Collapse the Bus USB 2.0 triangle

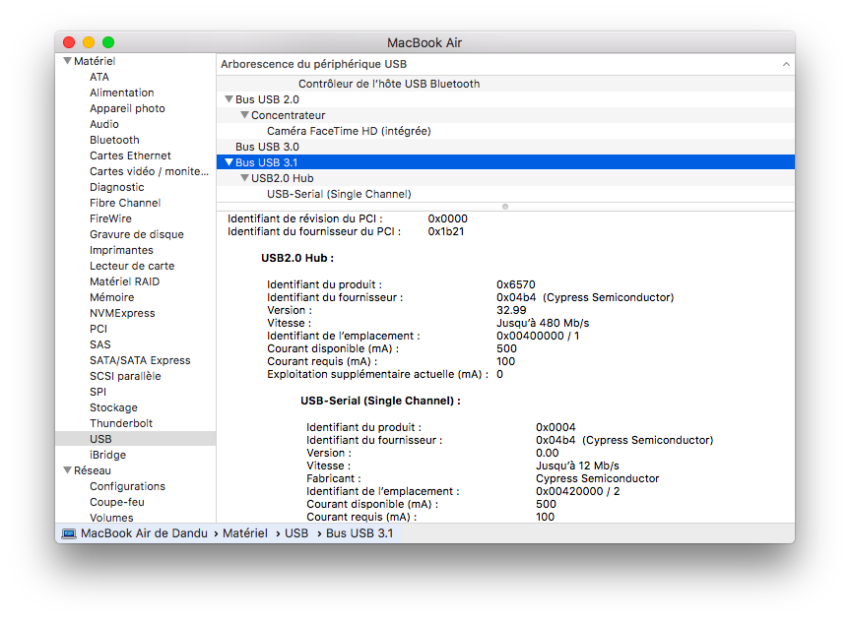click(229, 99)
